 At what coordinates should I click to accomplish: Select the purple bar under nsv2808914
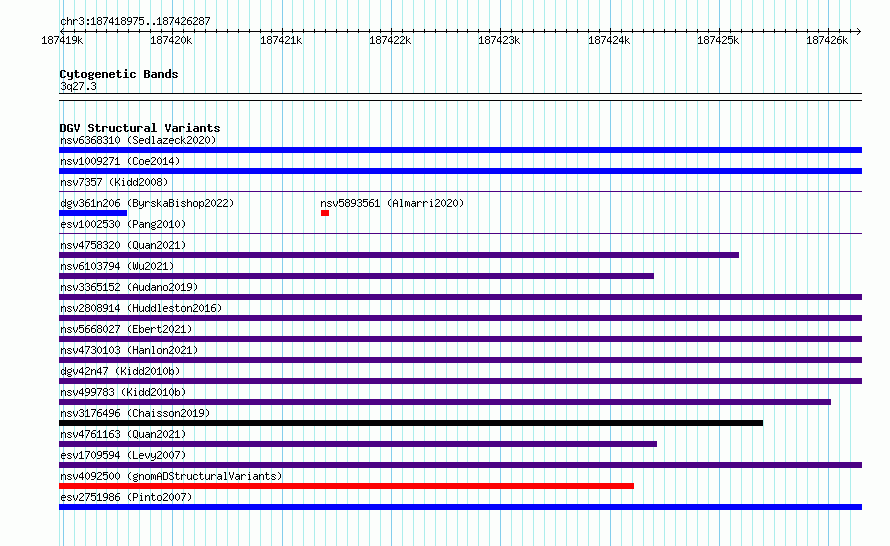[460, 318]
